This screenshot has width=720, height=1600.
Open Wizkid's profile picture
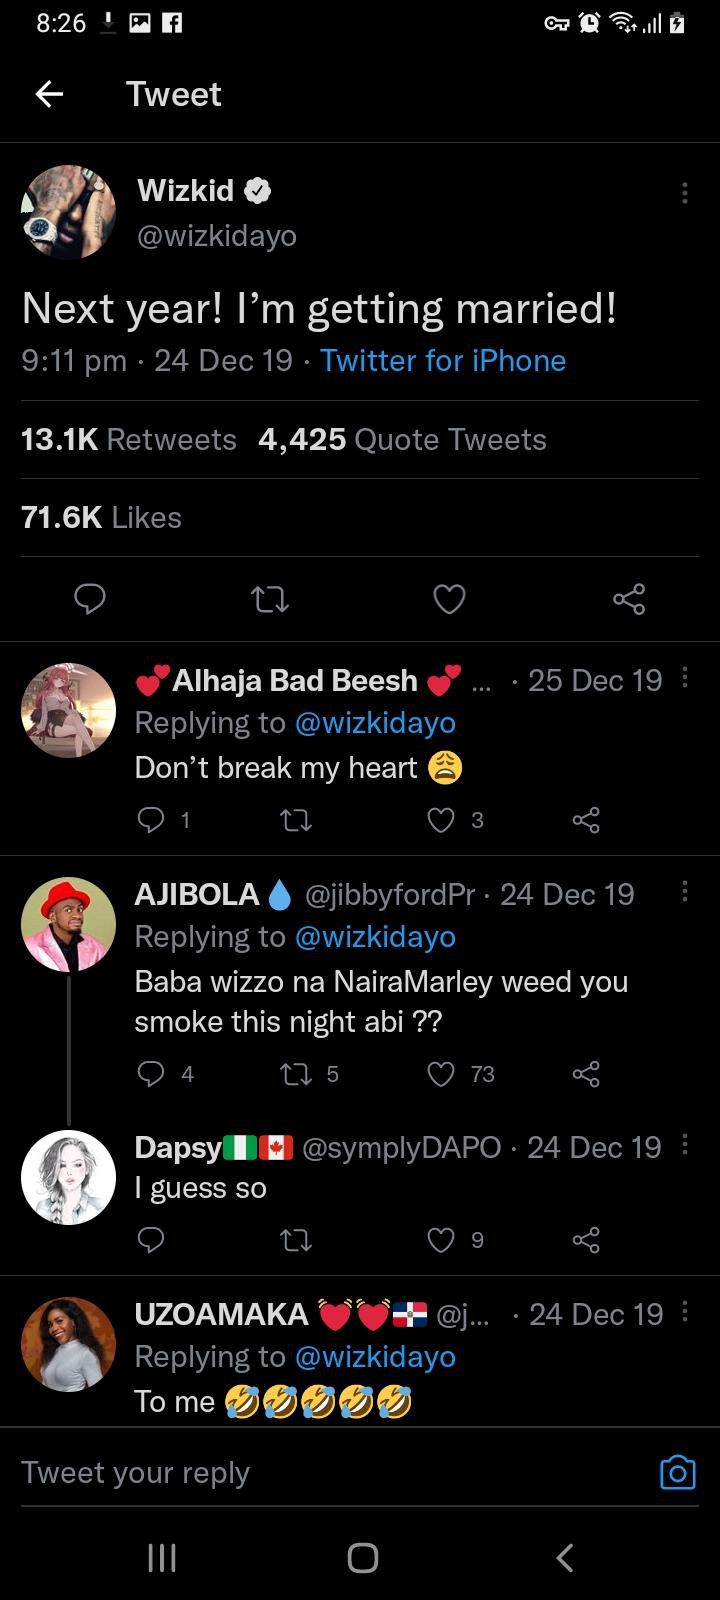click(x=69, y=212)
